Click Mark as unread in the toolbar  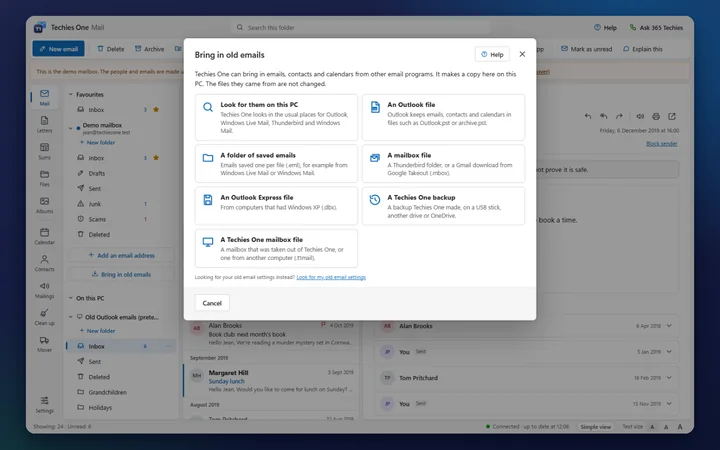coord(586,49)
